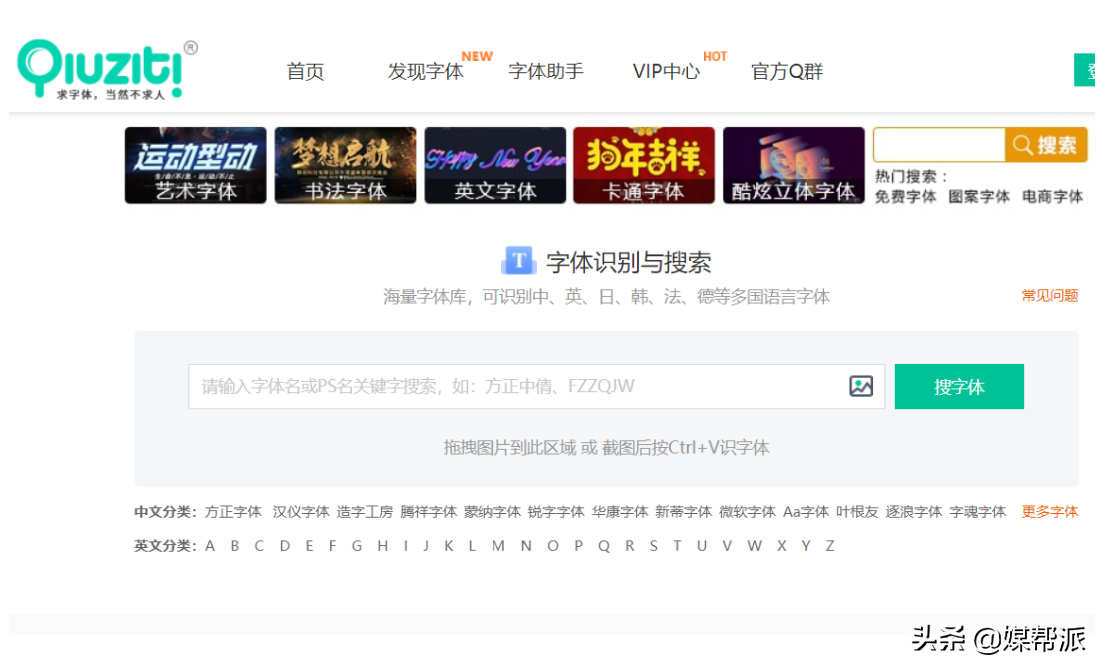Focus the top-right orange search field
Viewport: 1105px width, 672px height.
[x=939, y=145]
